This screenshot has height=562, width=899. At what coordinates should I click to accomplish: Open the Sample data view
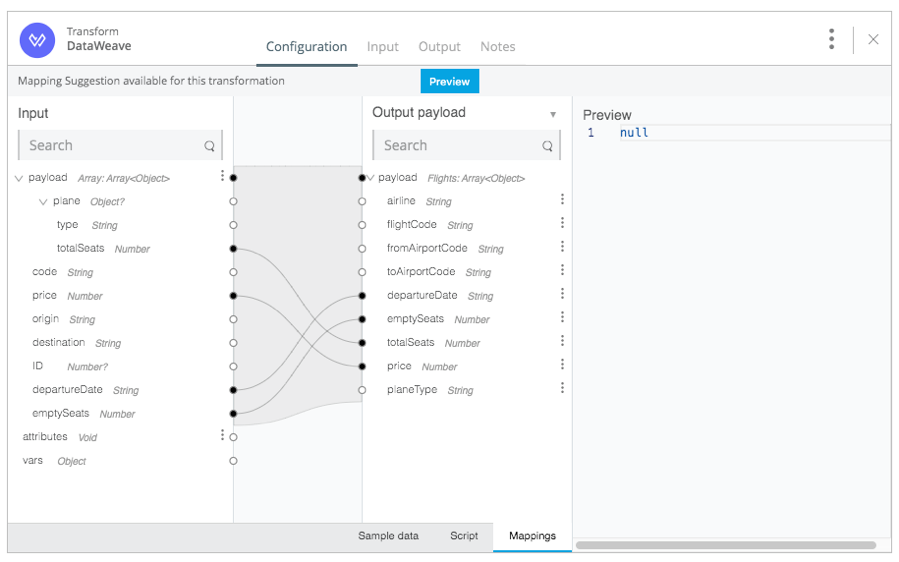pos(388,536)
